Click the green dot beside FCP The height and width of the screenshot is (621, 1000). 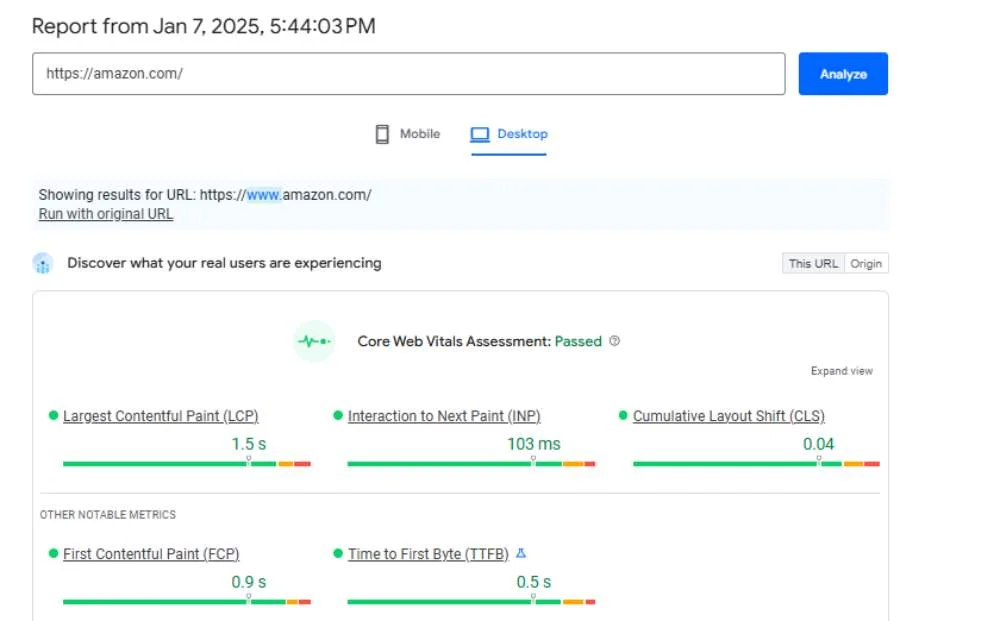(x=54, y=553)
